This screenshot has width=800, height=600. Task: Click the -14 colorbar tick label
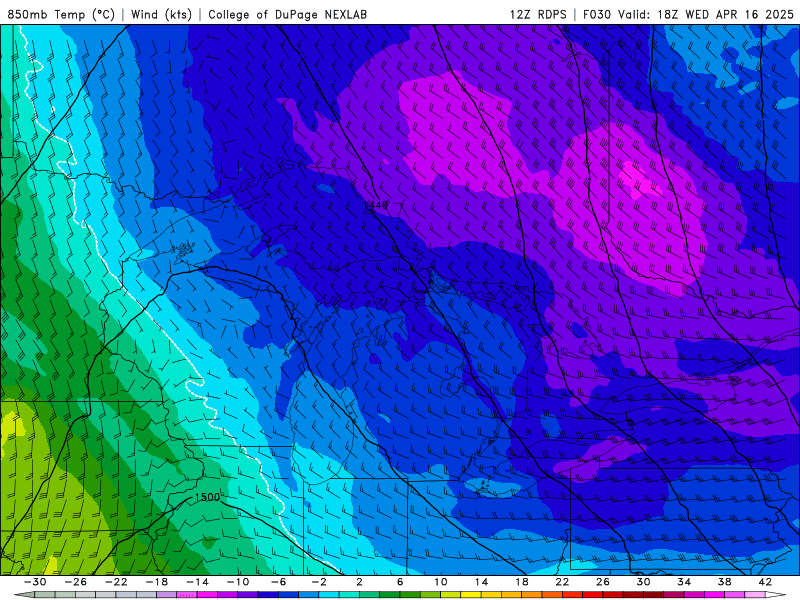tap(197, 582)
